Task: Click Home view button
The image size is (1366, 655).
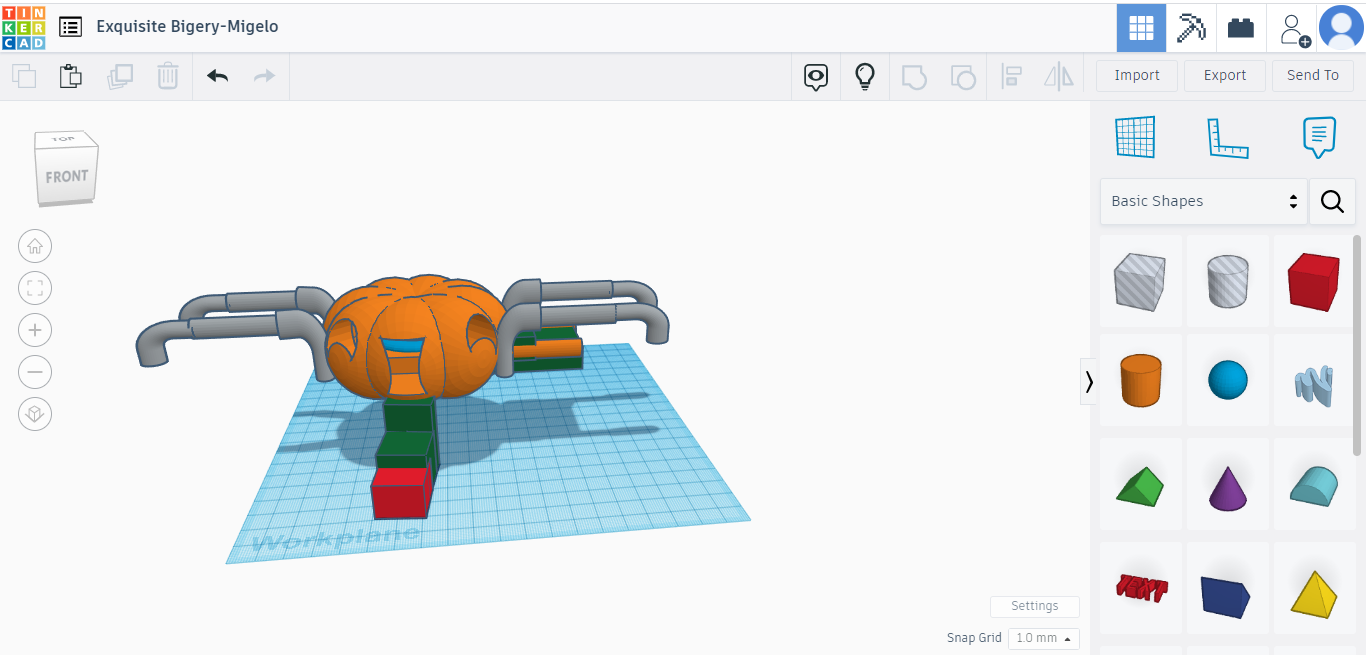Action: pyautogui.click(x=35, y=246)
